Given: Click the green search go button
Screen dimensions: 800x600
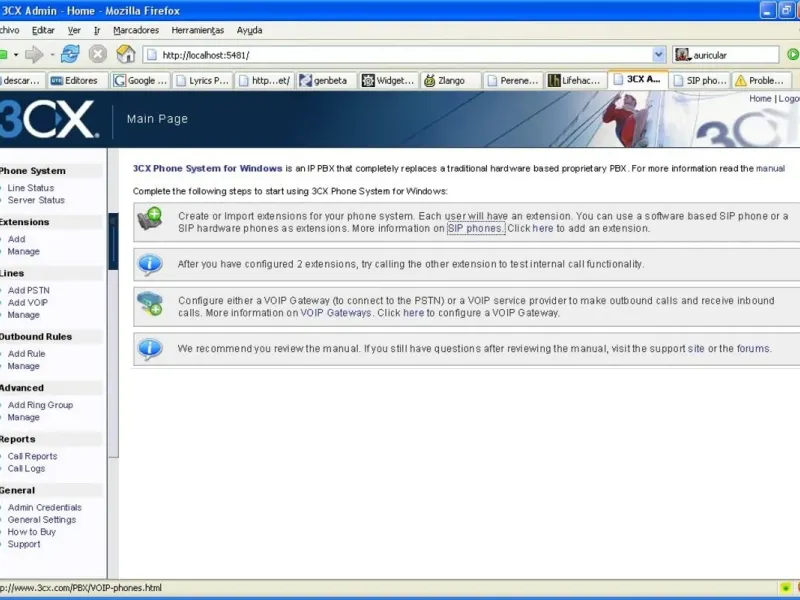Looking at the screenshot, I should pos(793,55).
